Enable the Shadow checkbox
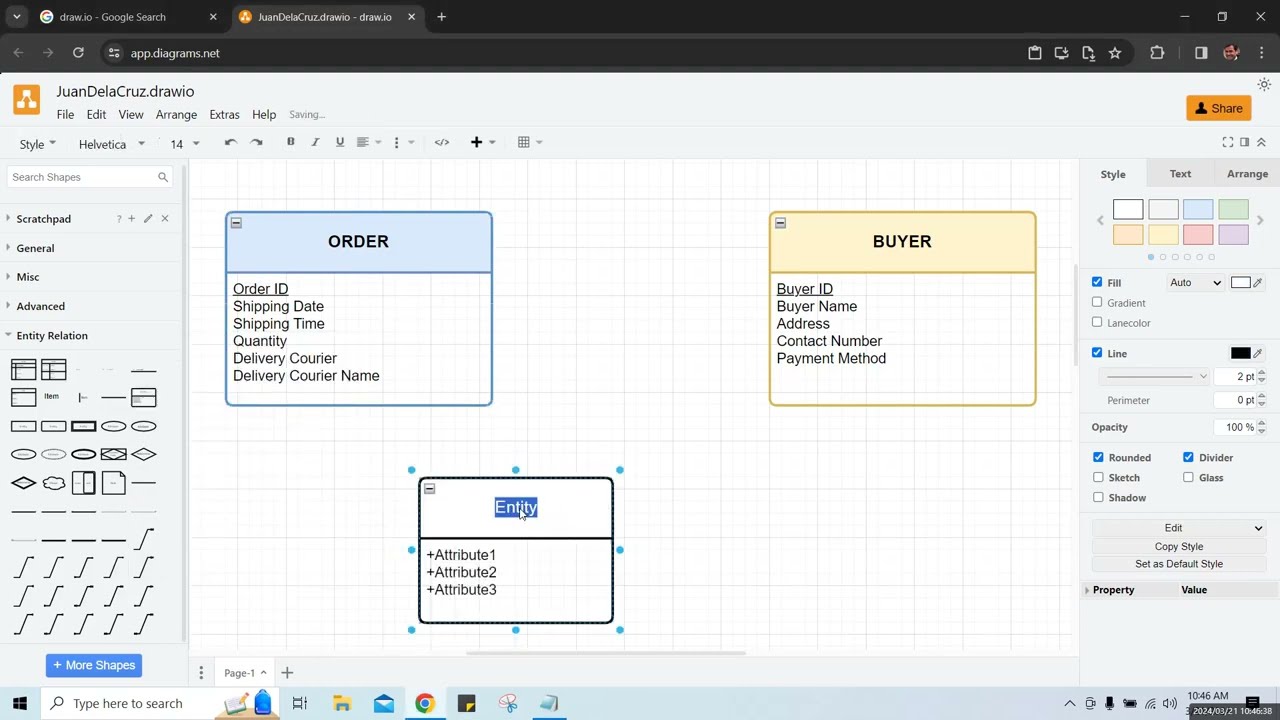This screenshot has height=720, width=1280. [1098, 497]
